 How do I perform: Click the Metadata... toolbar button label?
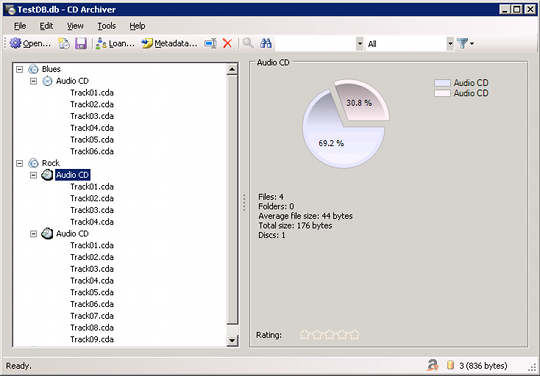[176, 44]
